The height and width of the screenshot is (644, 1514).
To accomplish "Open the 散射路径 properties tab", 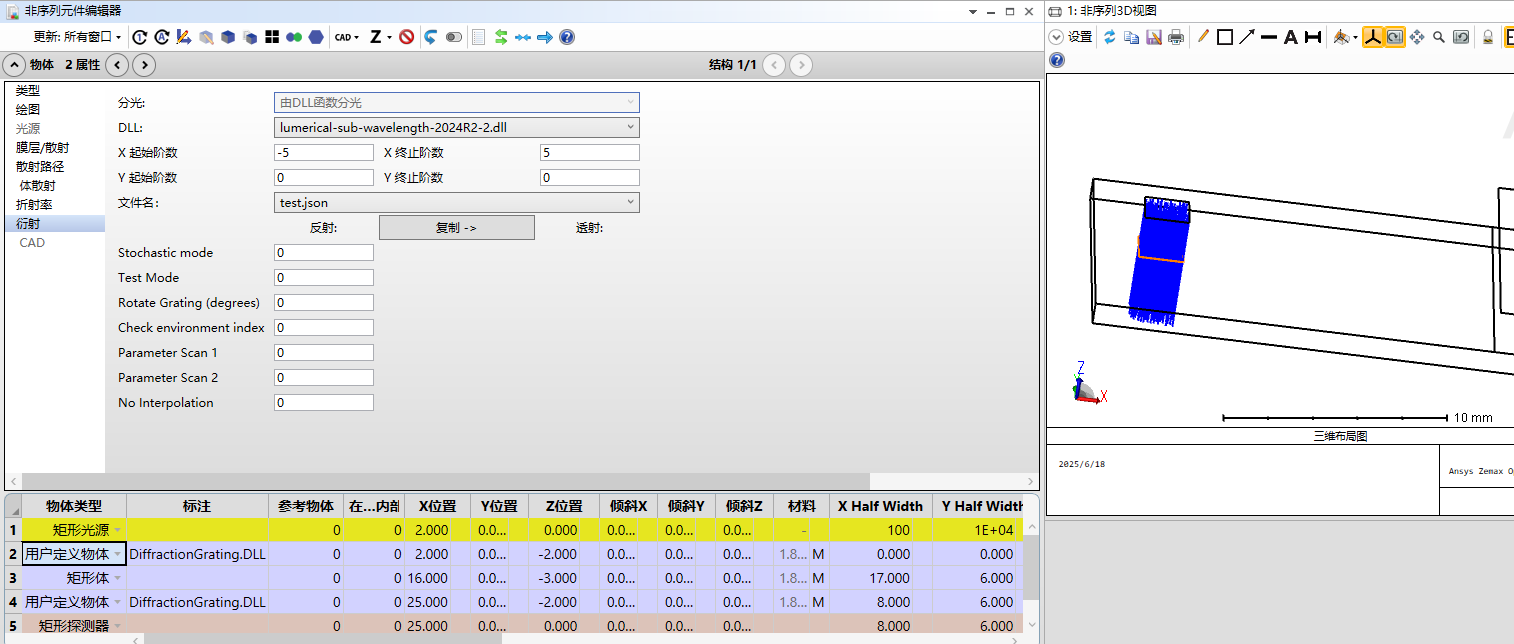I will coord(40,166).
